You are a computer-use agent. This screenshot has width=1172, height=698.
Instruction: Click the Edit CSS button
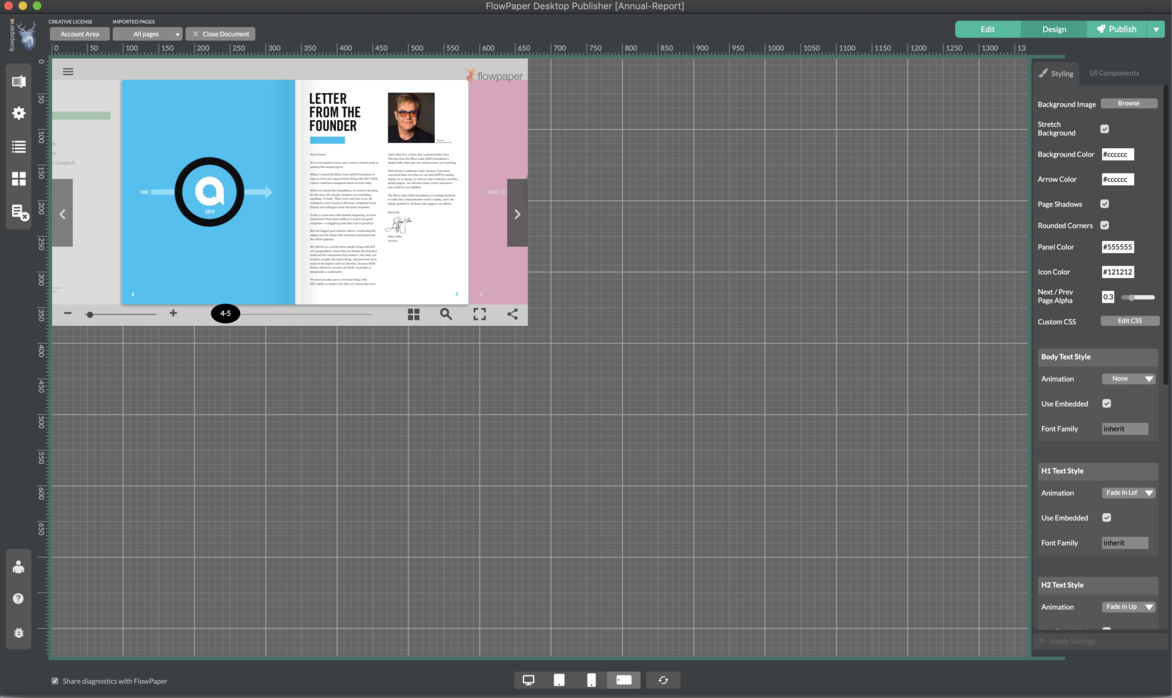(1129, 321)
